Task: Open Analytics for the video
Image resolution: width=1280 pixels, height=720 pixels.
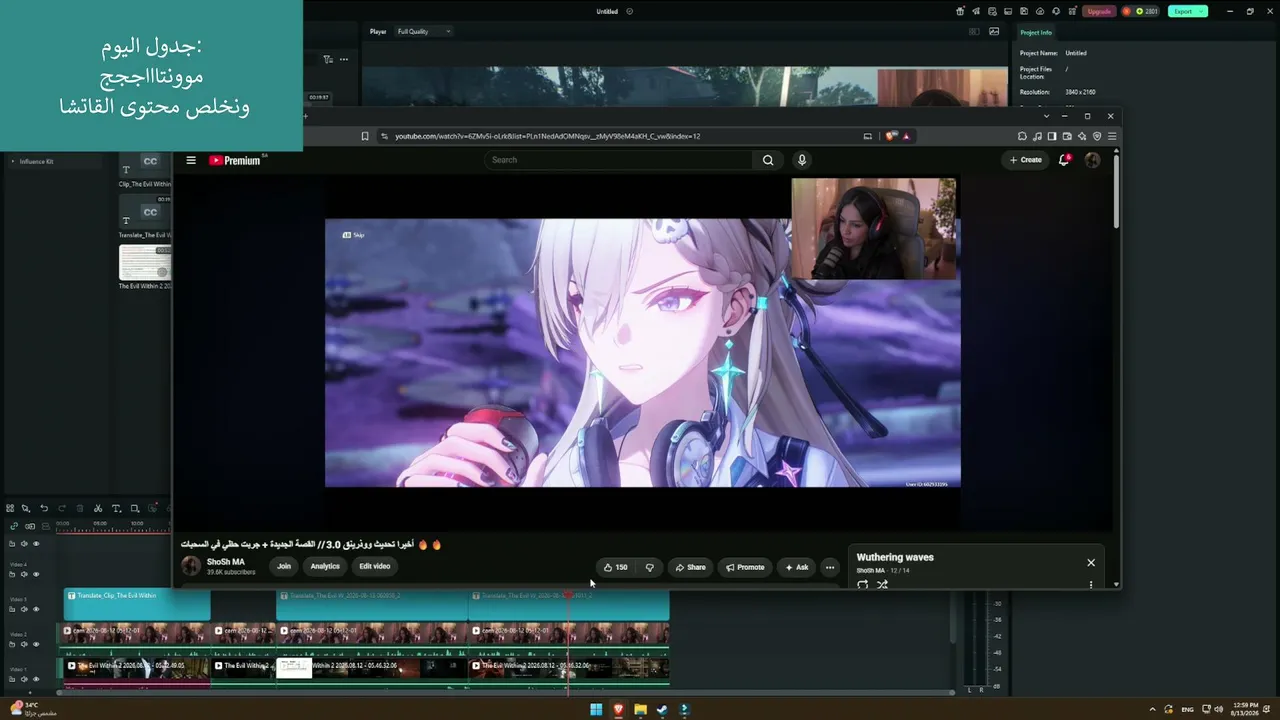Action: click(325, 566)
